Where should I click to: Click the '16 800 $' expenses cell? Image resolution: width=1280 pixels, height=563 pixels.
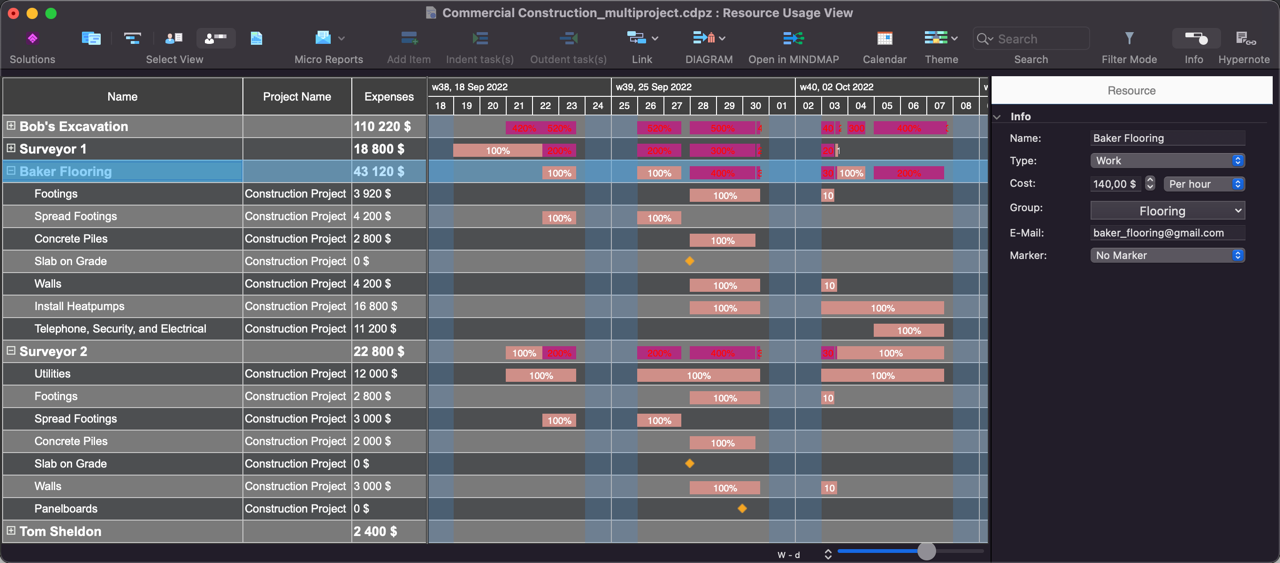tap(389, 306)
